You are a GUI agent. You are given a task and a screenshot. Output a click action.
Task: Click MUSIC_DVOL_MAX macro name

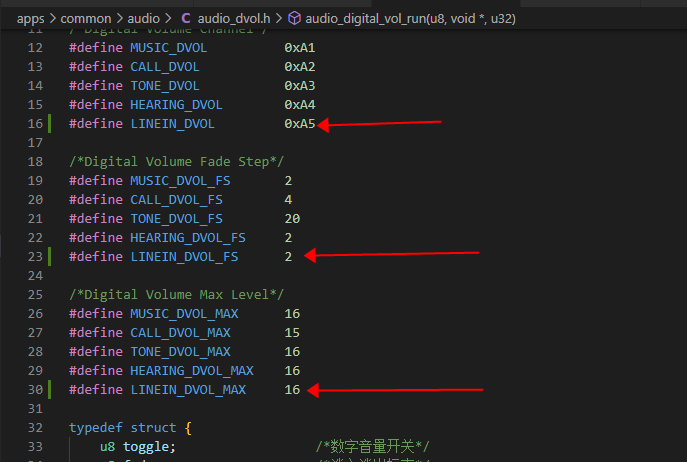pyautogui.click(x=184, y=314)
